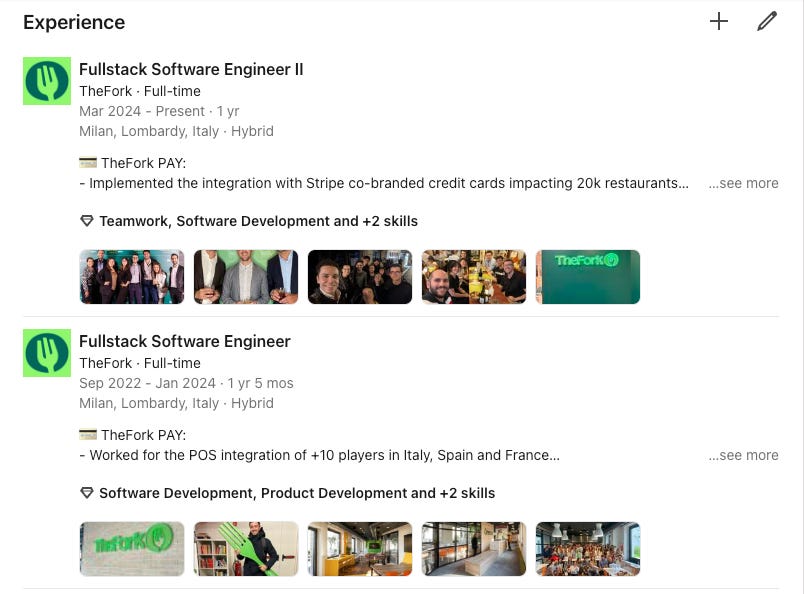Open office lounge with yellow sofa photo

click(x=360, y=549)
